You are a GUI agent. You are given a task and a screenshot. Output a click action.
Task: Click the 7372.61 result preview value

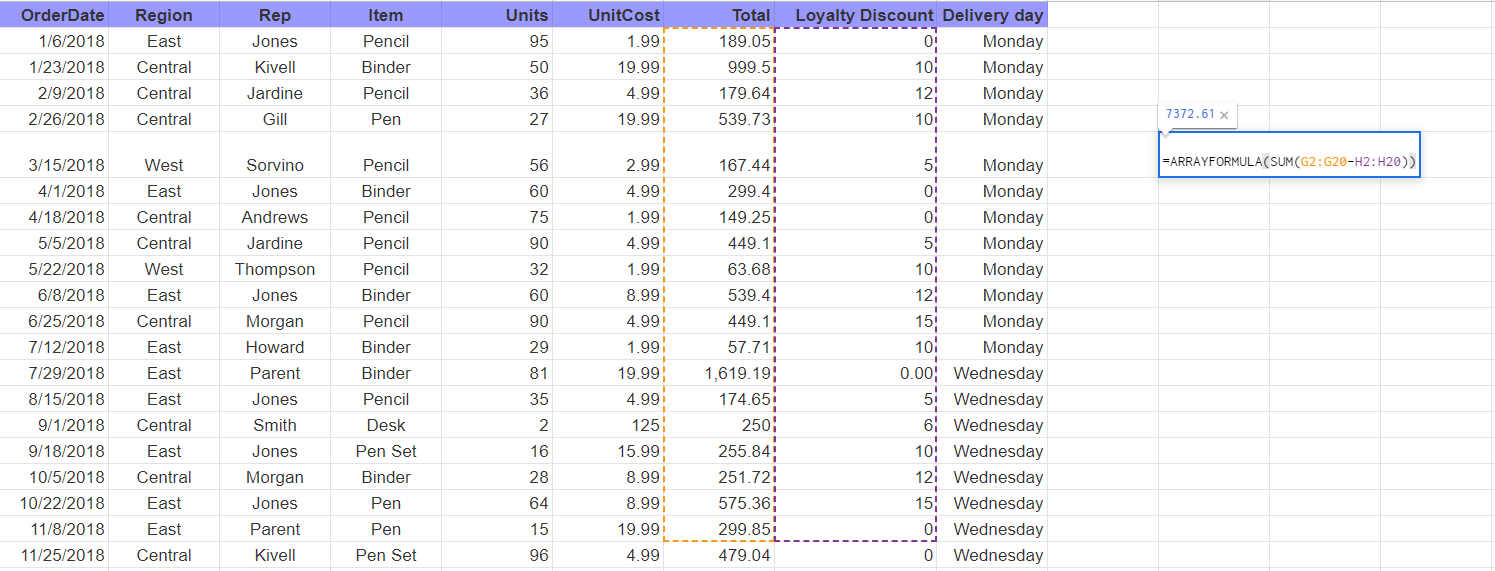click(x=1190, y=114)
